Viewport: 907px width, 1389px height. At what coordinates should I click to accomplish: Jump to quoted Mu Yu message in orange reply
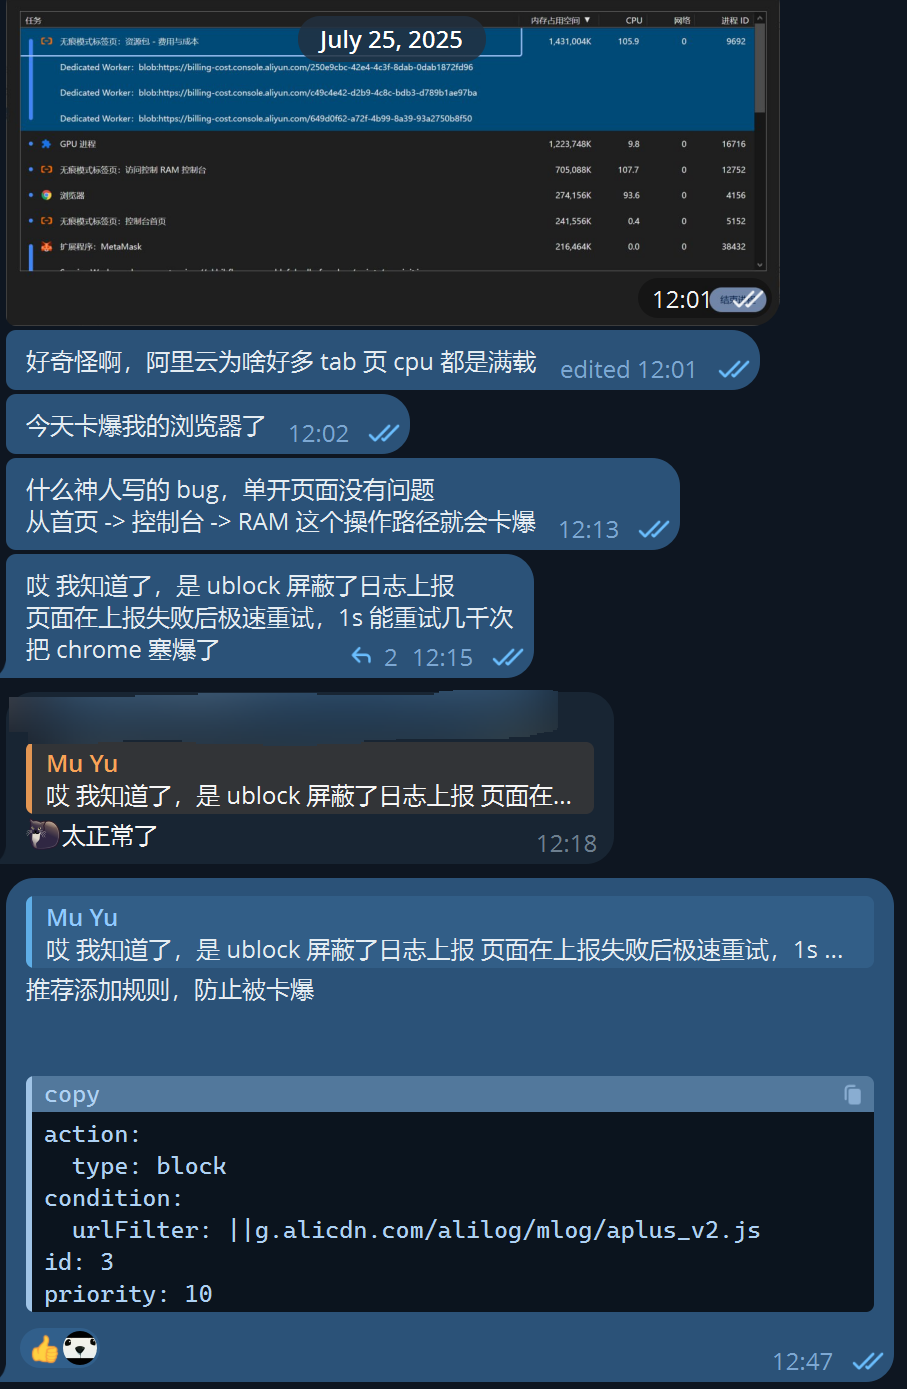(310, 779)
